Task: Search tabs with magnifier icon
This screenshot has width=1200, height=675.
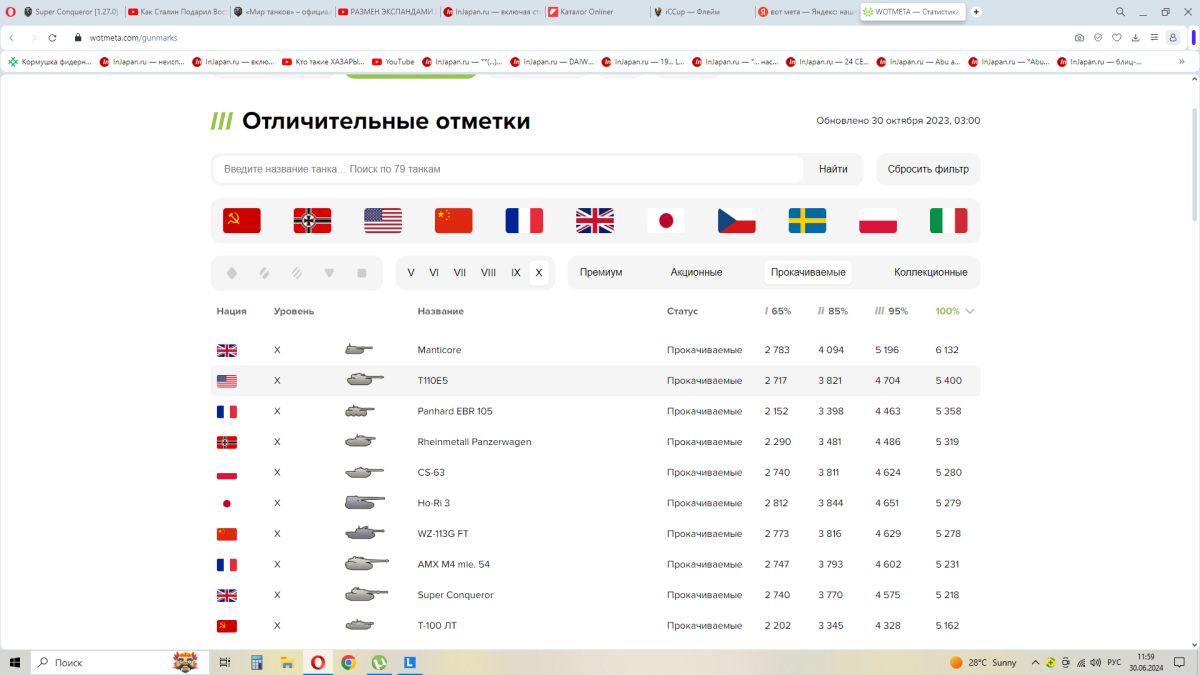Action: click(x=1120, y=12)
